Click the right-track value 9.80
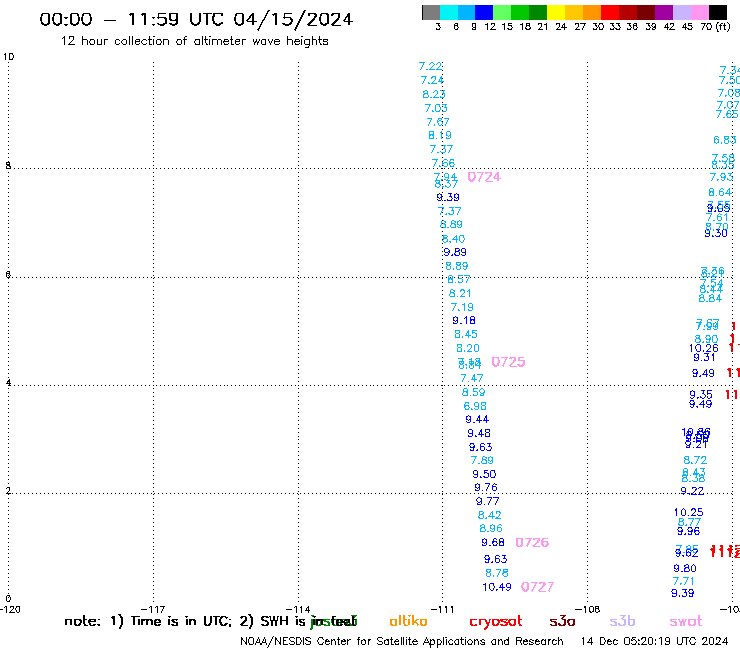This screenshot has height=650, width=740. [685, 569]
